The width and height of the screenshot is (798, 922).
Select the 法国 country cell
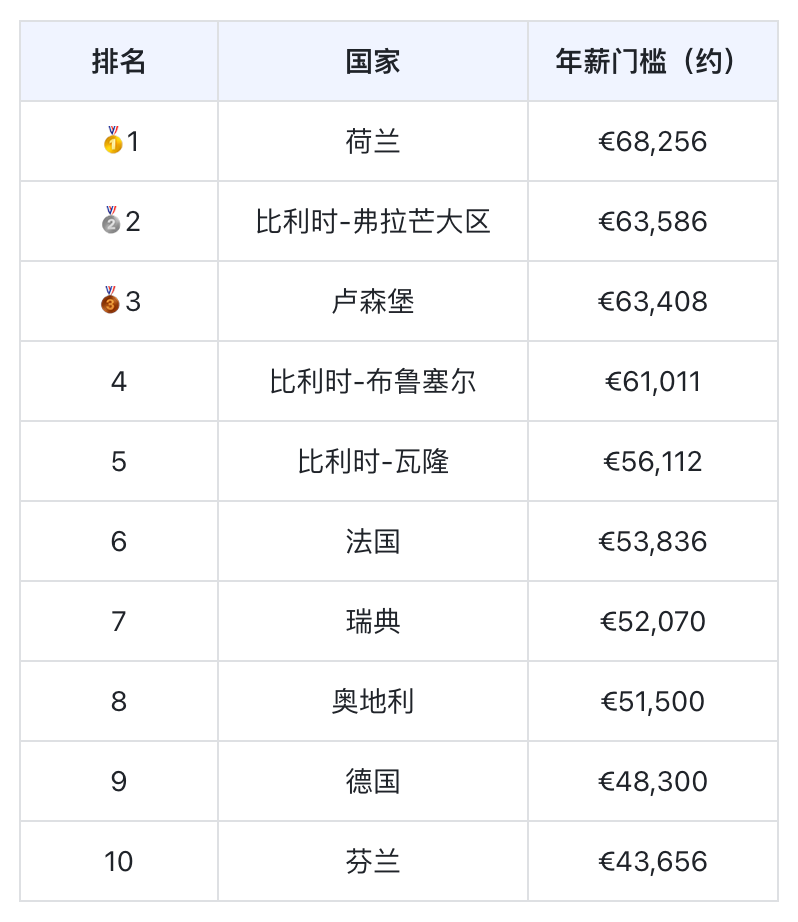pos(373,542)
